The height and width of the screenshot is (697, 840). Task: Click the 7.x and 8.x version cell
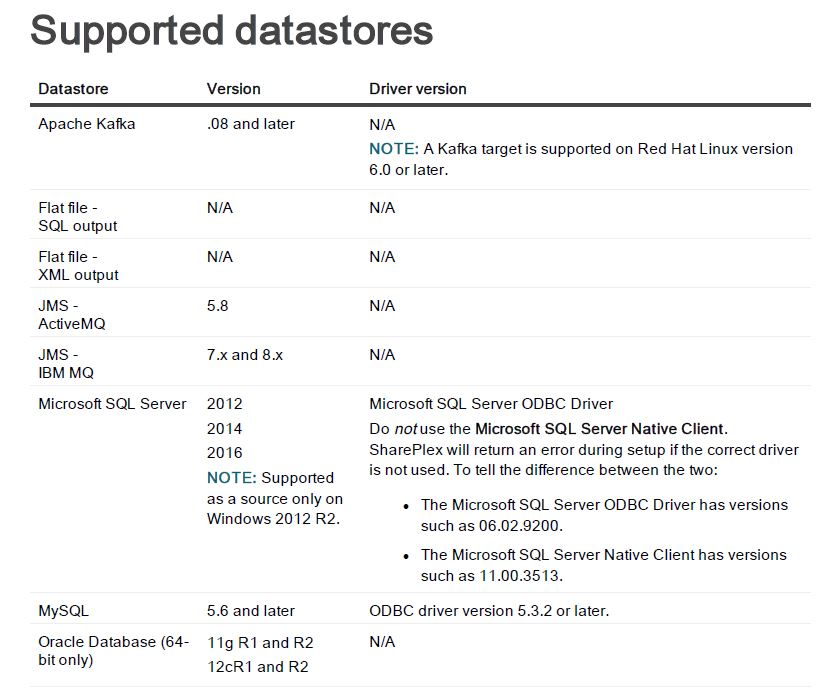[x=245, y=355]
